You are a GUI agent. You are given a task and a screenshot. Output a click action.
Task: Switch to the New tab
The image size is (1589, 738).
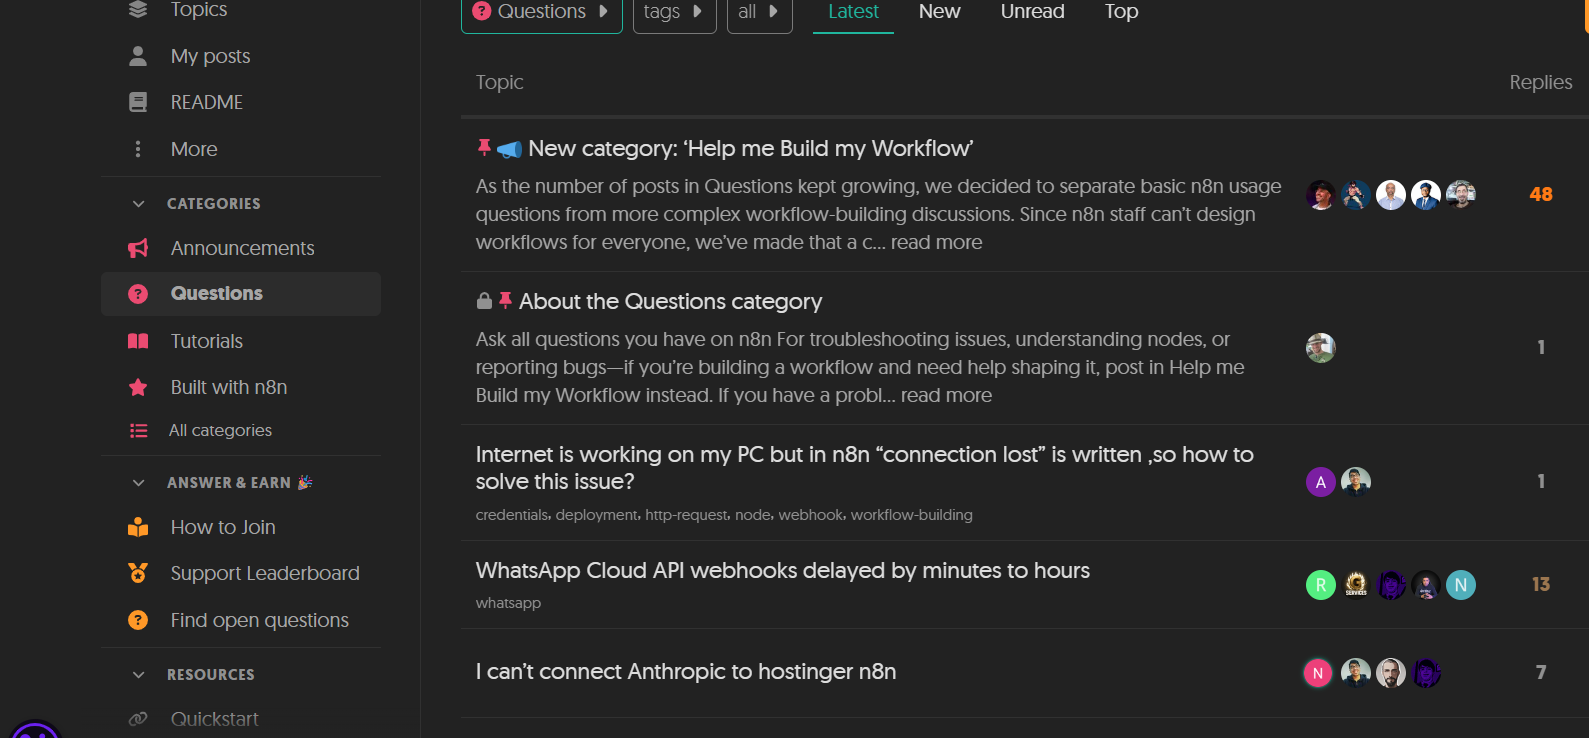pos(939,12)
